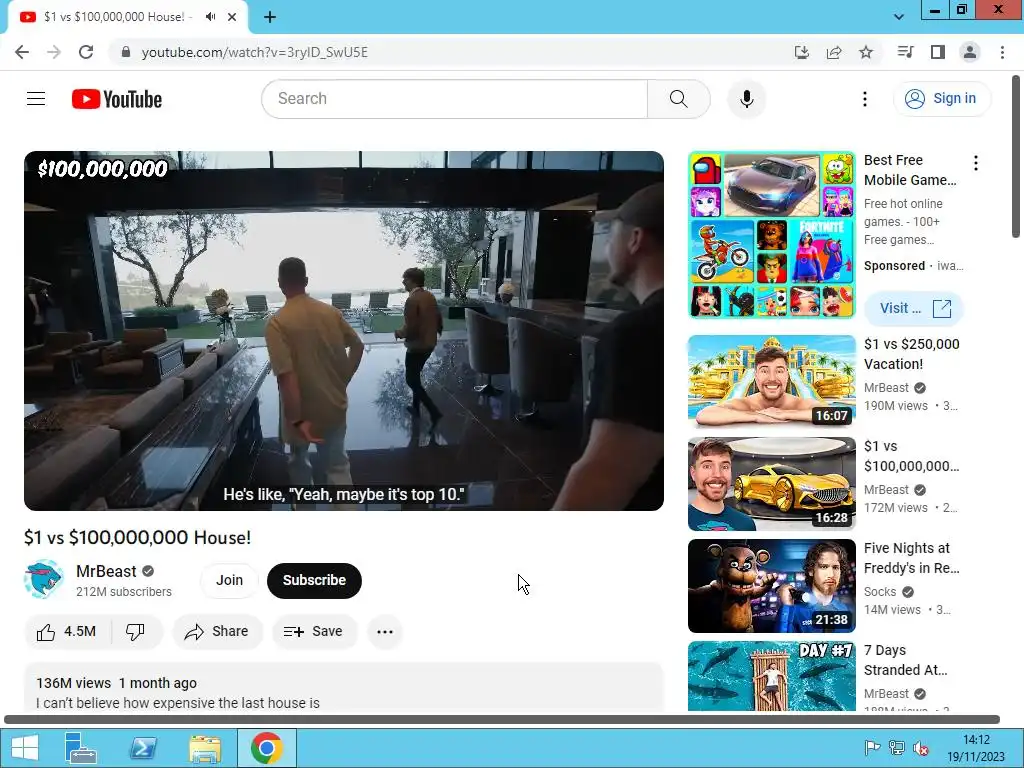Open Socks channel name
The image size is (1024, 768).
[880, 592]
